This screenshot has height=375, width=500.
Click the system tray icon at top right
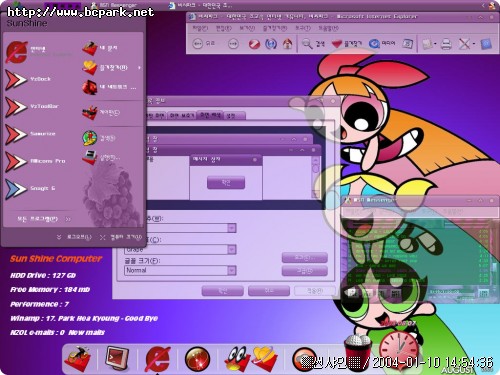[x=493, y=5]
